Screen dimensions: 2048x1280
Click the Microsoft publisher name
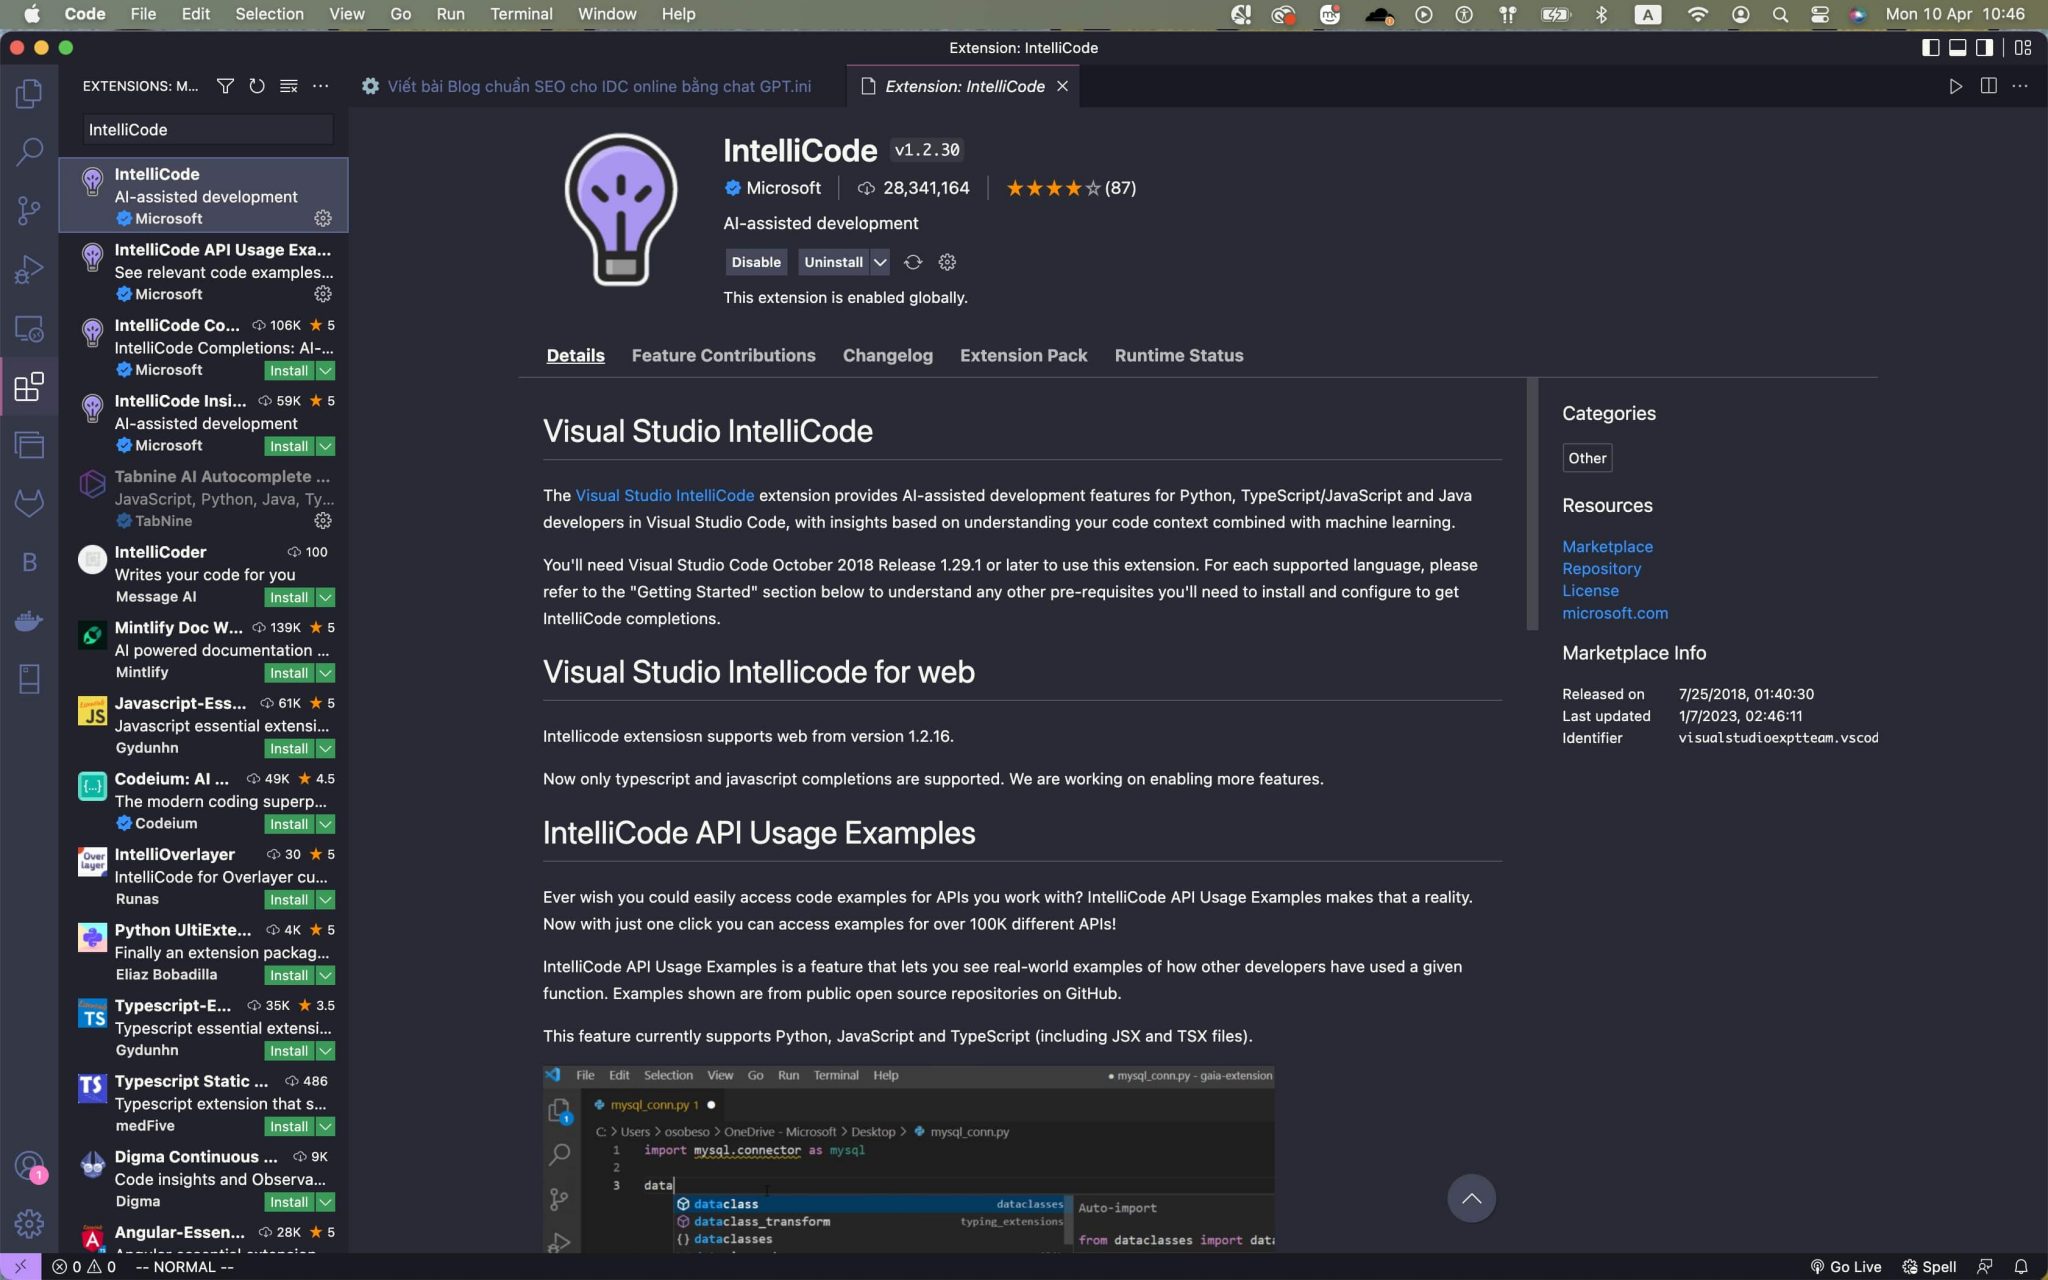pyautogui.click(x=783, y=188)
